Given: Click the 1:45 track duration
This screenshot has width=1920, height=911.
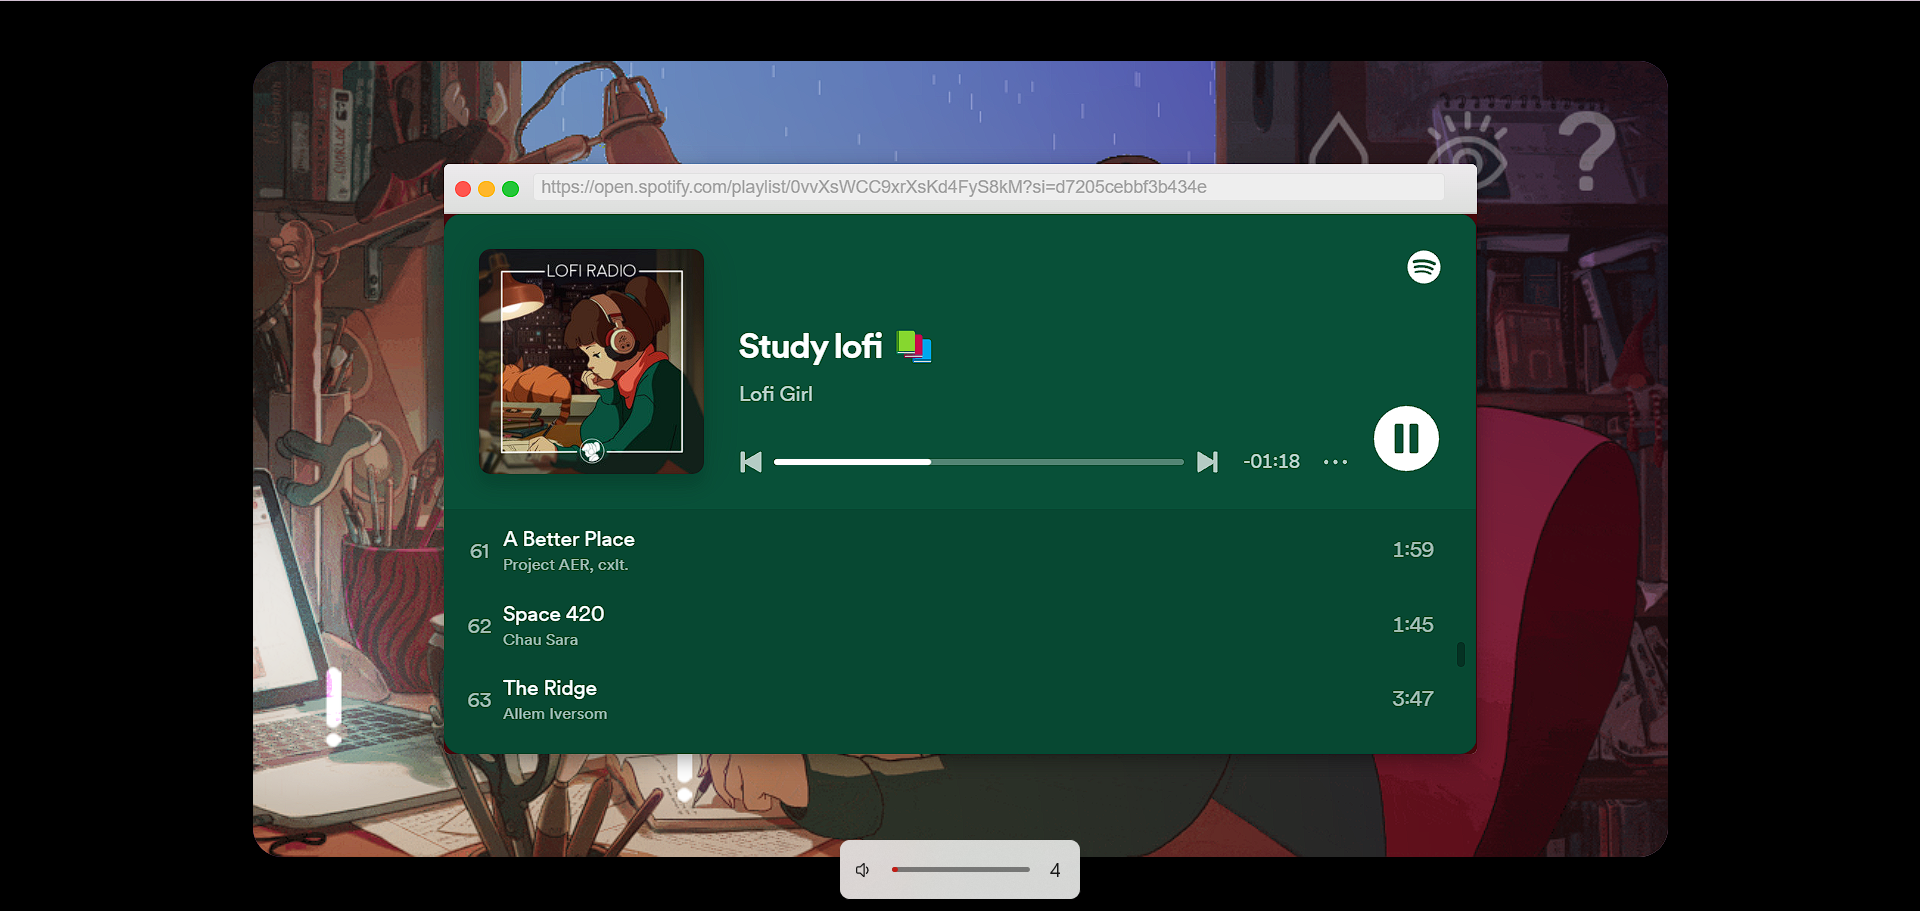Looking at the screenshot, I should coord(1413,625).
